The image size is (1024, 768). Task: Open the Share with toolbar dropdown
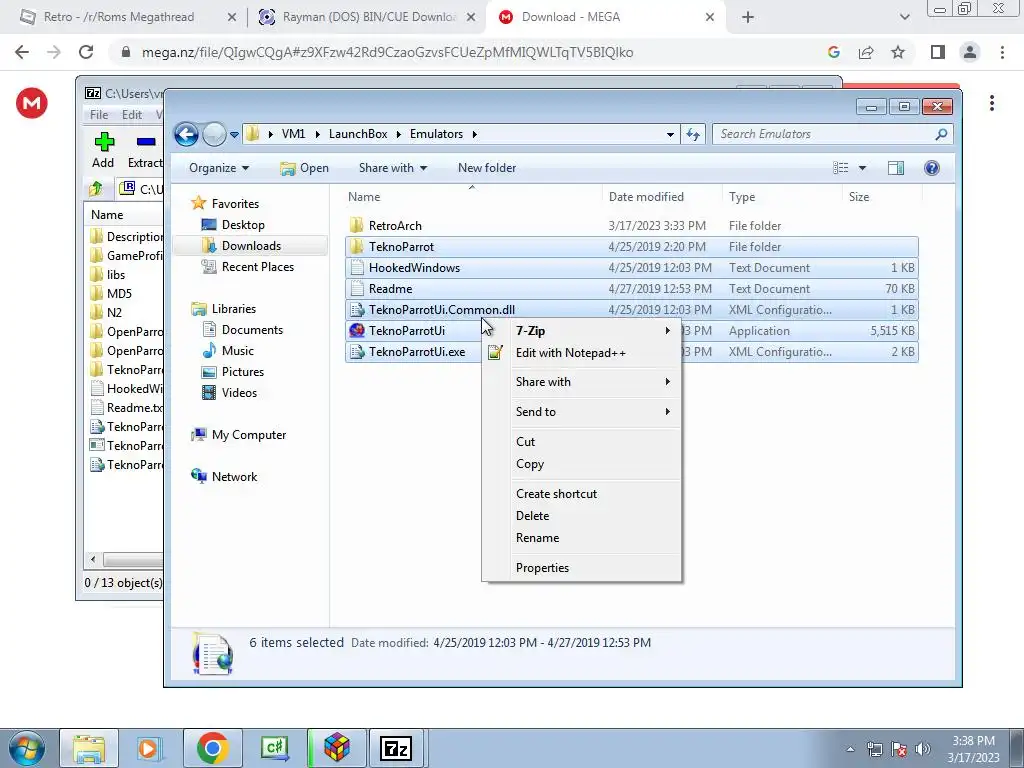pyautogui.click(x=392, y=168)
